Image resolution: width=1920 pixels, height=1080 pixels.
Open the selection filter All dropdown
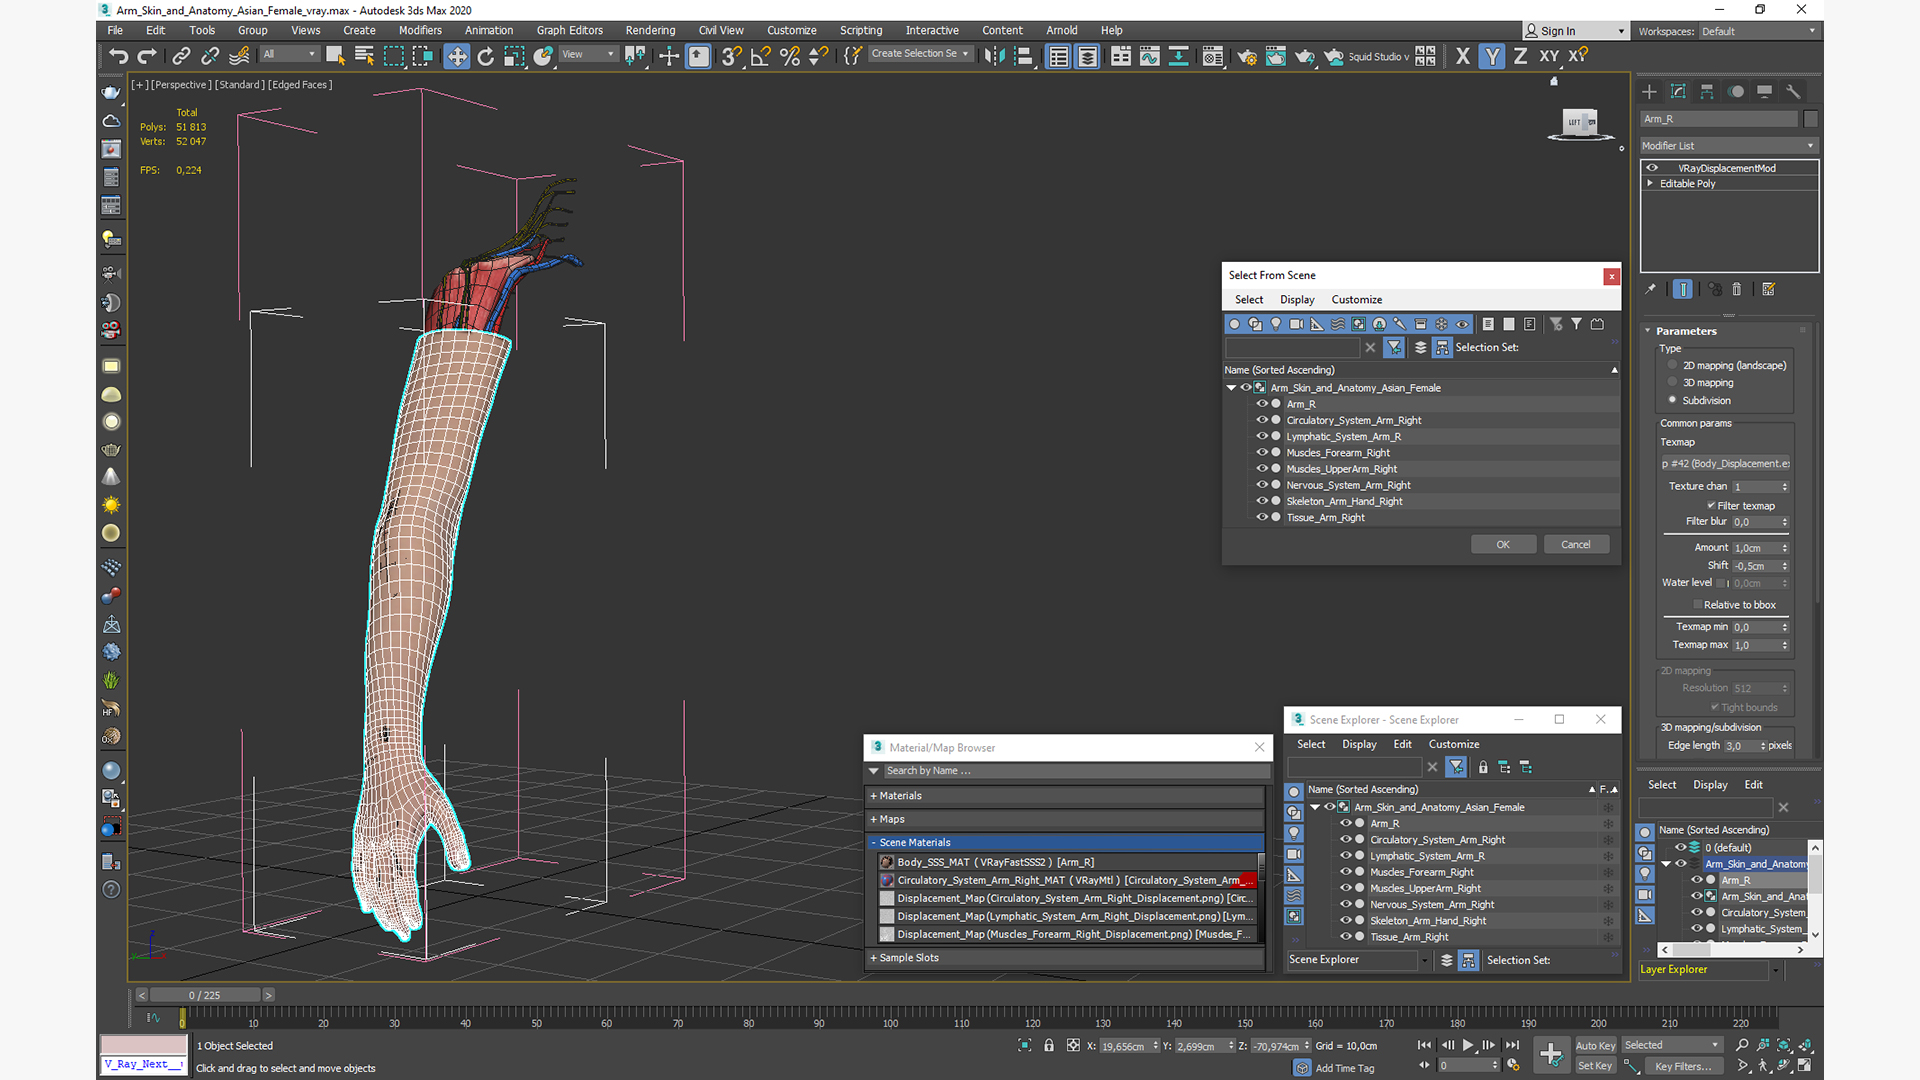[289, 55]
